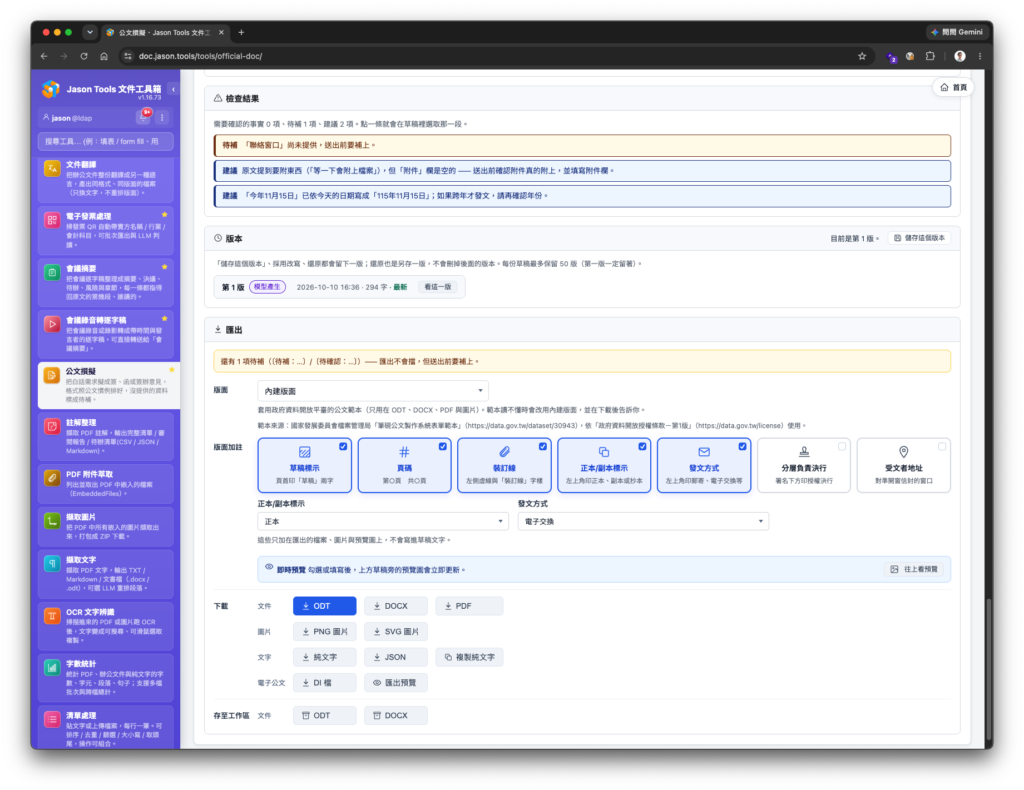This screenshot has height=790, width=1024.
Task: Click the 往上看預覽 button
Action: [x=914, y=569]
